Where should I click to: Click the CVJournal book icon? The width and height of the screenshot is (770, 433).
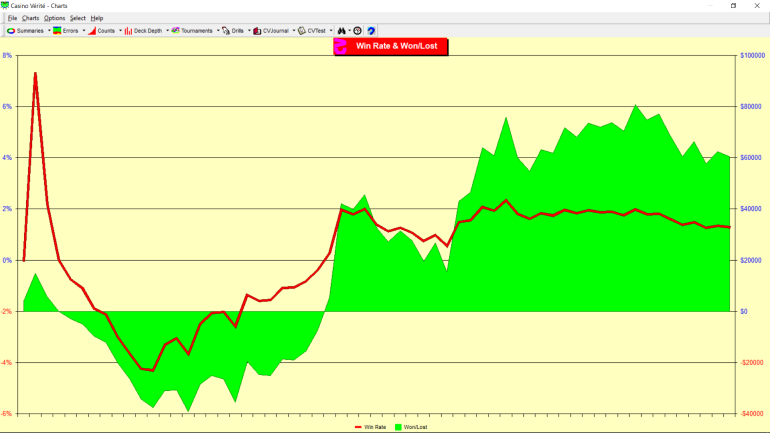pyautogui.click(x=257, y=31)
